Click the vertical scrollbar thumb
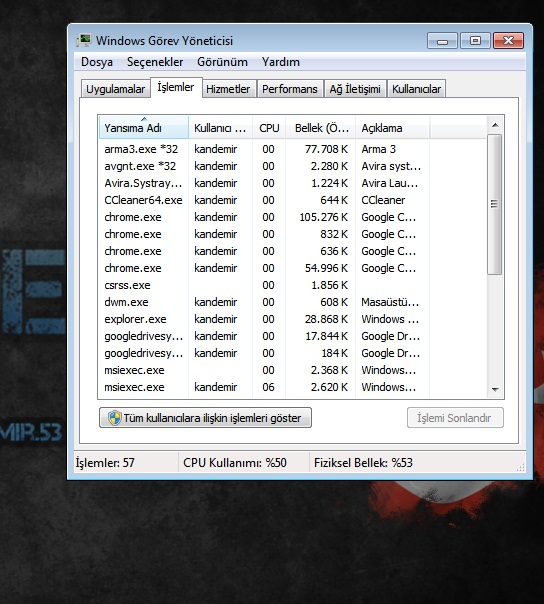The height and width of the screenshot is (604, 544). pos(494,204)
